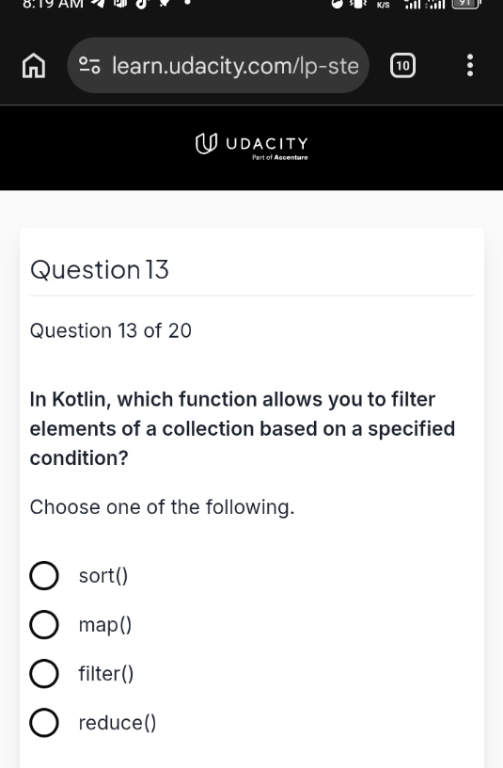Pick the reduce() radio option
503x768 pixels.
pyautogui.click(x=44, y=722)
